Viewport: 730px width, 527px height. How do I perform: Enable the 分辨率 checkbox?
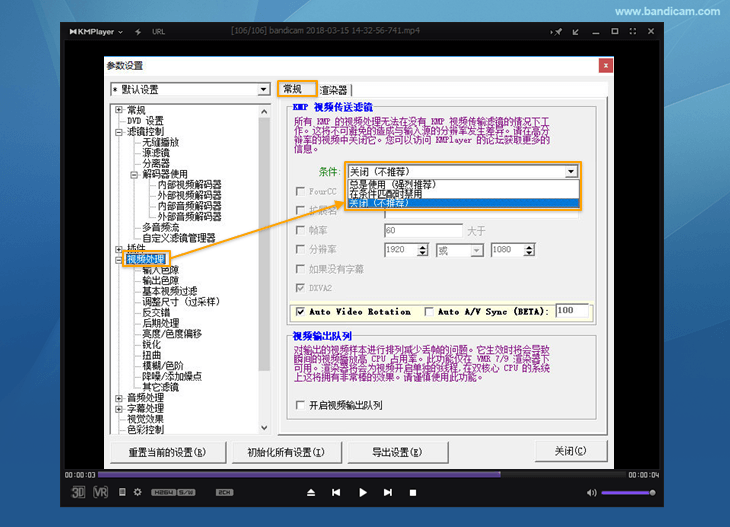(x=300, y=250)
